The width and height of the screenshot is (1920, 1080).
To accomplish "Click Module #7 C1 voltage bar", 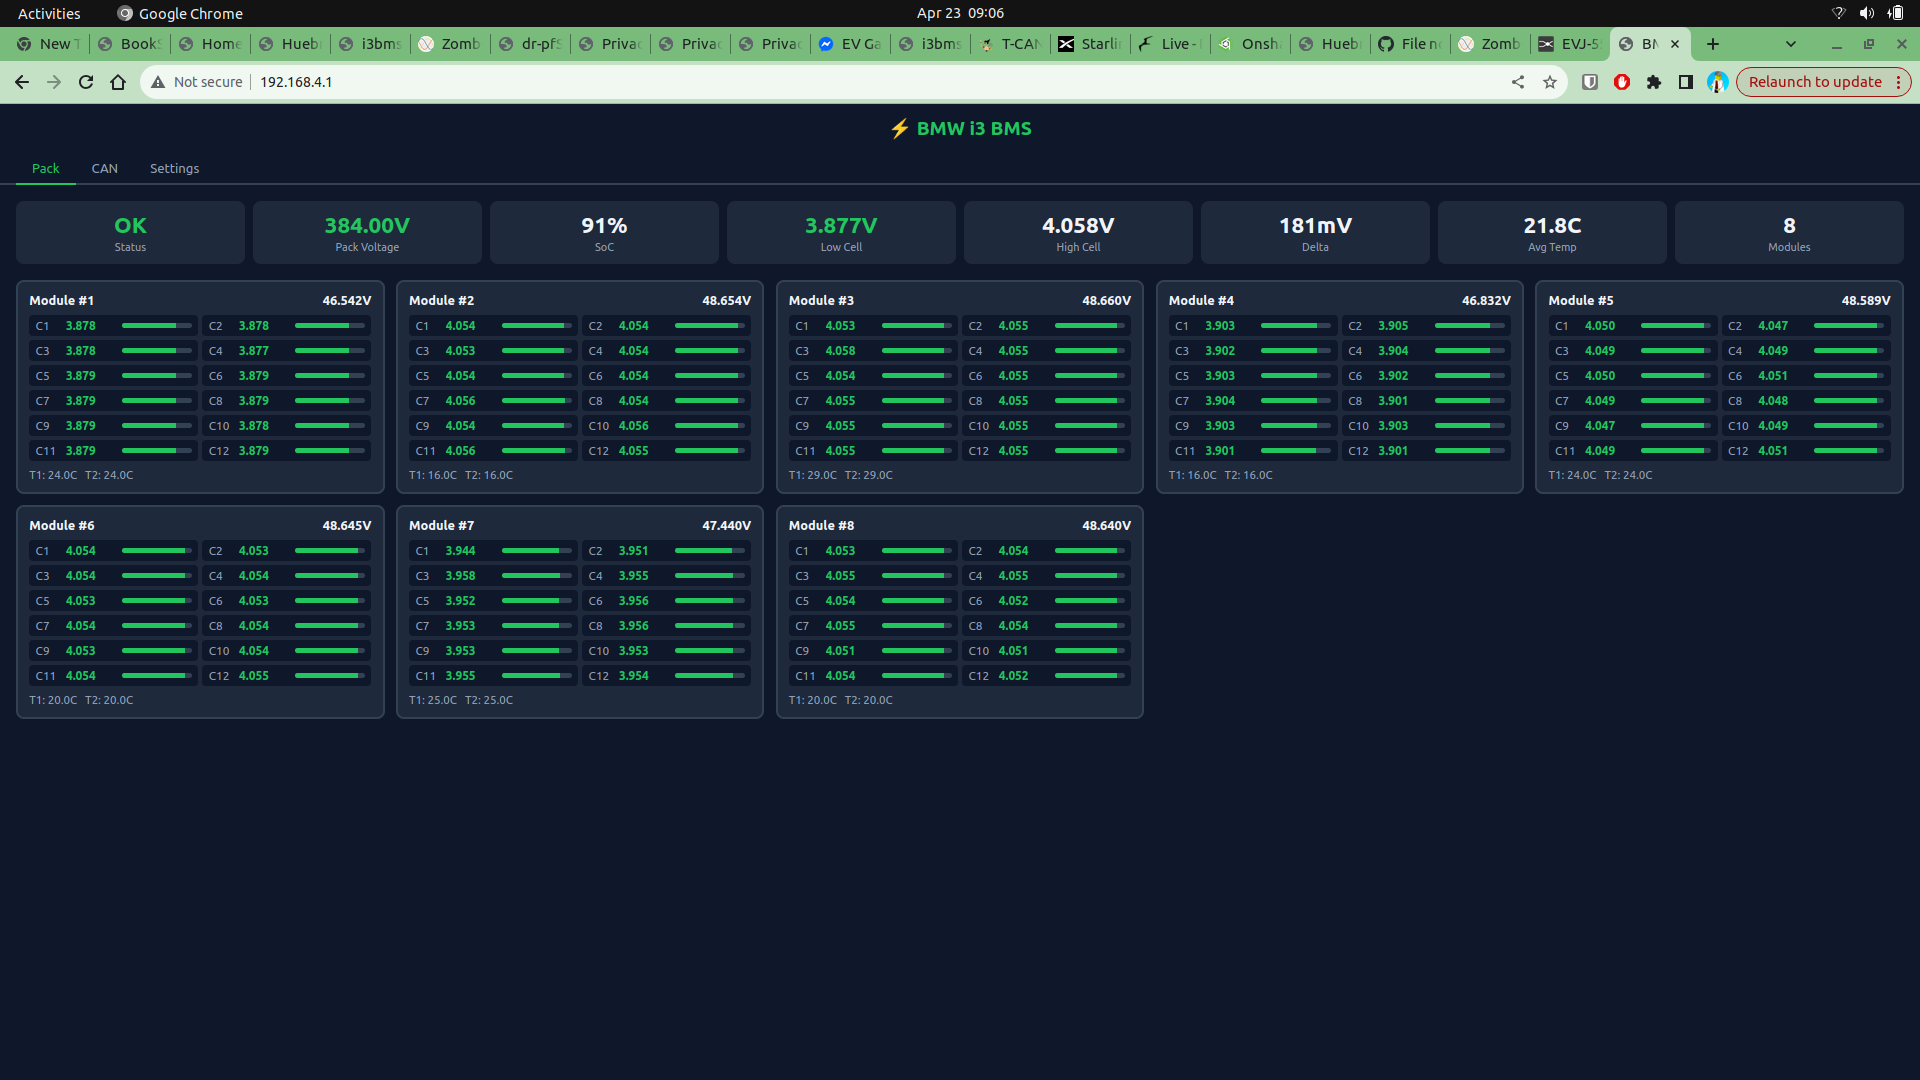I will pos(538,551).
